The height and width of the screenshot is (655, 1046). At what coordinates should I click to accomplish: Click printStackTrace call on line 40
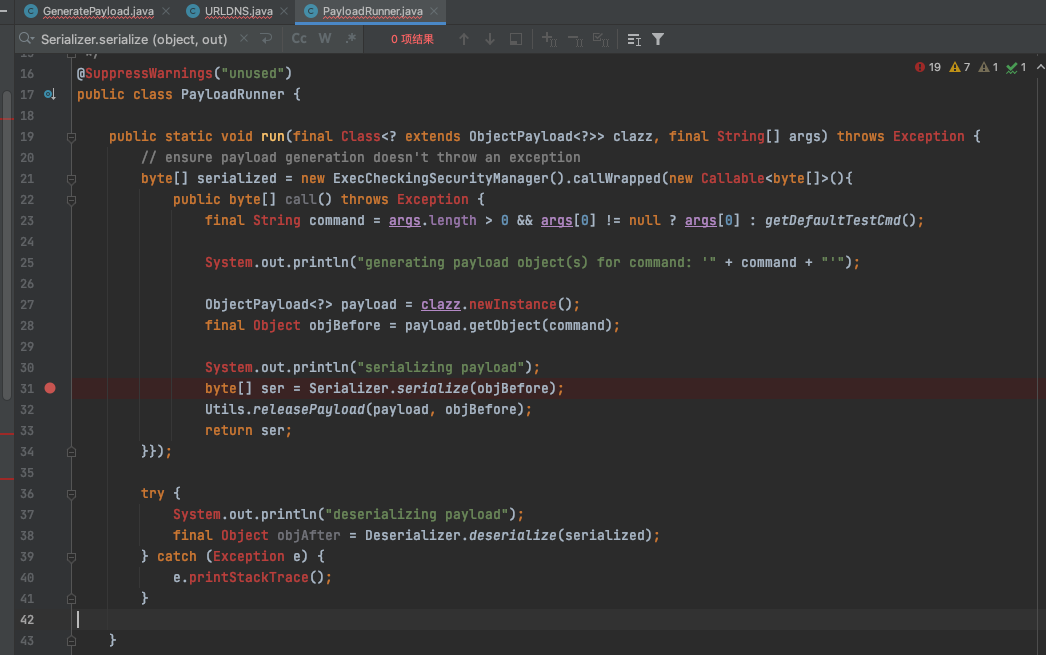(x=249, y=578)
